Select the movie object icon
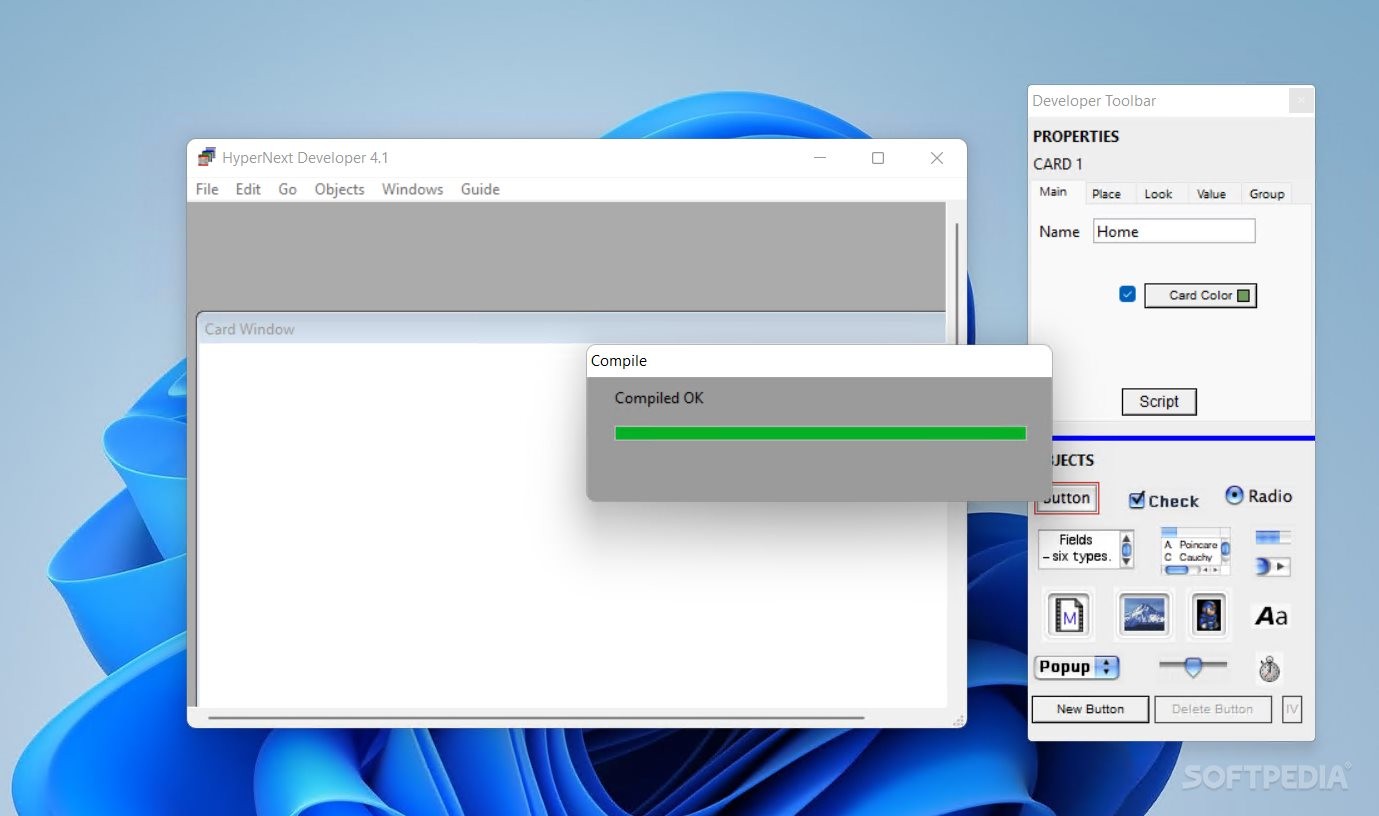Image resolution: width=1379 pixels, height=816 pixels. click(1068, 614)
